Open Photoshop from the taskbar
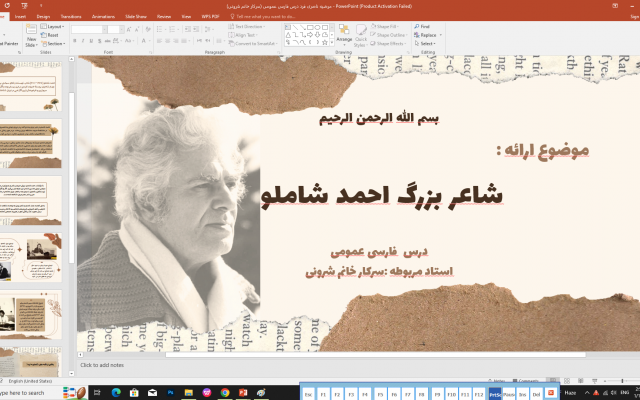640x400 pixels. click(x=170, y=393)
